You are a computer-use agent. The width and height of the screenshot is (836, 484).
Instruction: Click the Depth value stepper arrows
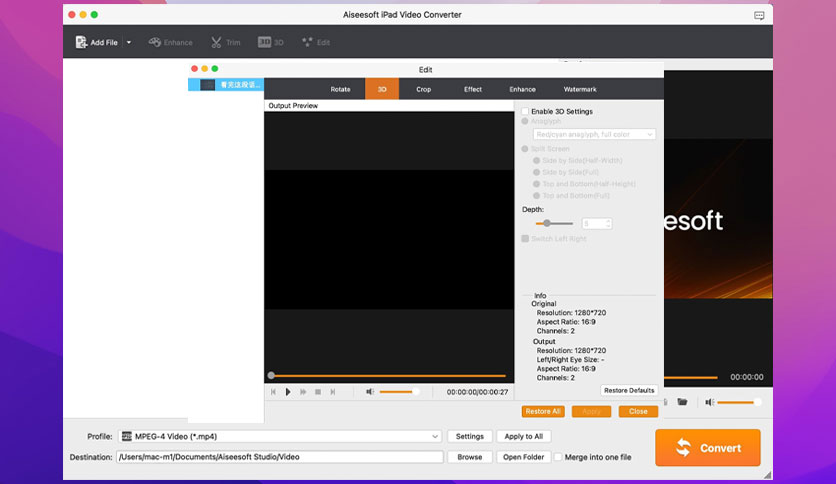coord(608,223)
